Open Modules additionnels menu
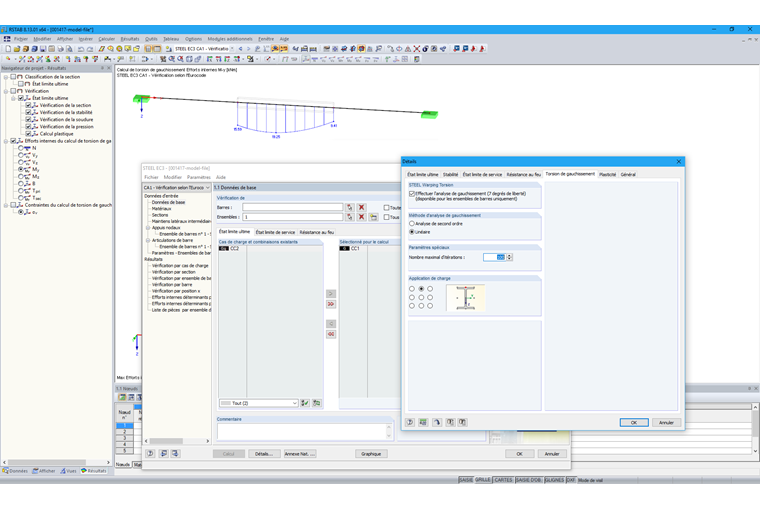The image size is (760, 509). click(230, 39)
